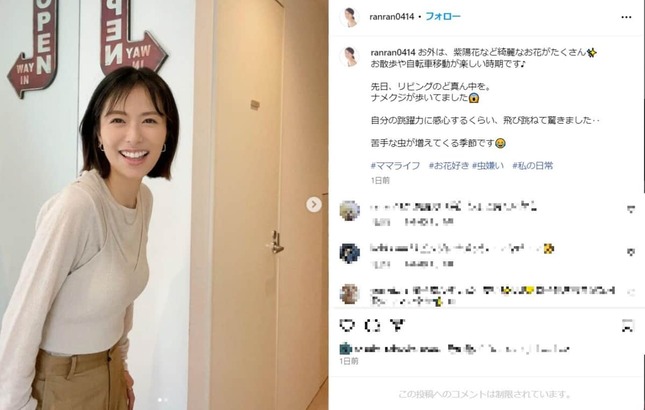Click the フォロー follow button

click(443, 16)
